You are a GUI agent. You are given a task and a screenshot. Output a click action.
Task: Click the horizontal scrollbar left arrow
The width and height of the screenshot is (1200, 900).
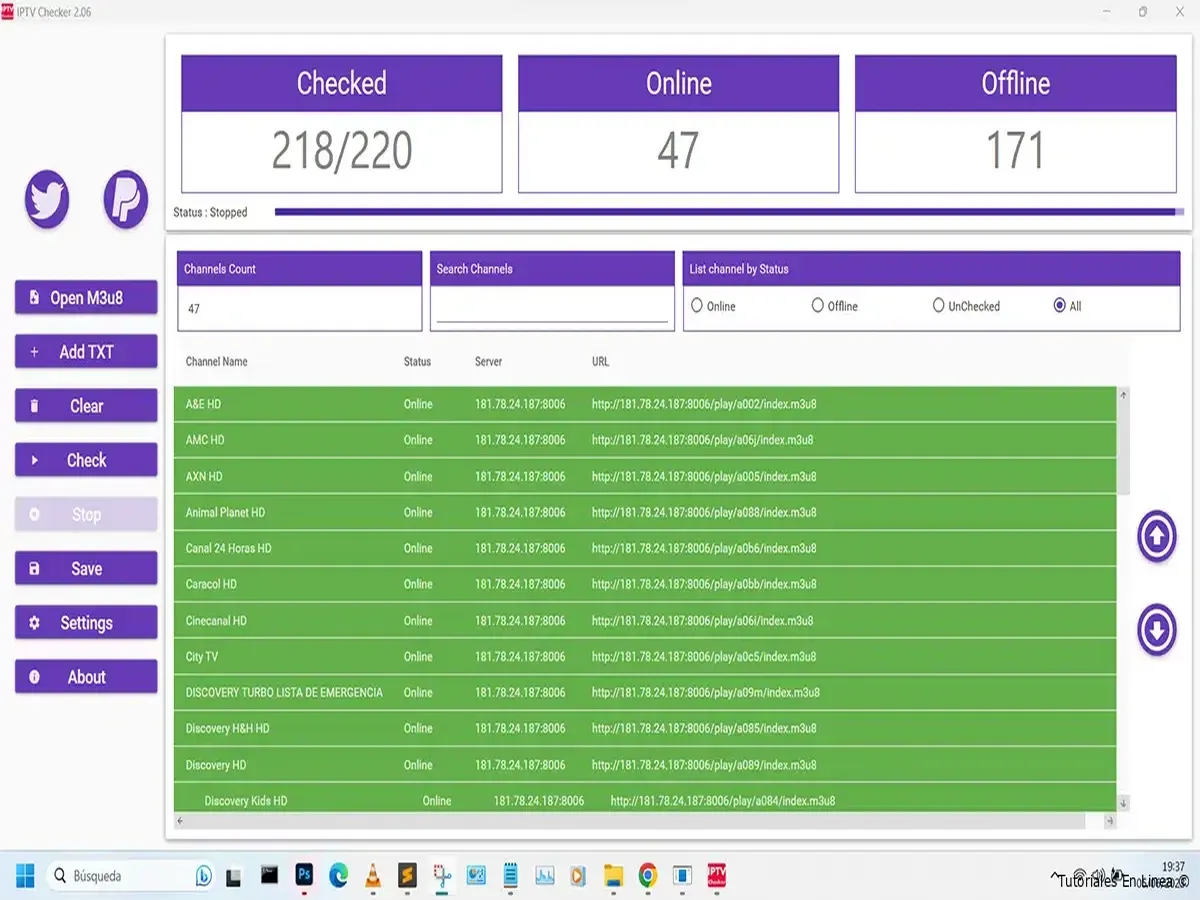pyautogui.click(x=180, y=821)
